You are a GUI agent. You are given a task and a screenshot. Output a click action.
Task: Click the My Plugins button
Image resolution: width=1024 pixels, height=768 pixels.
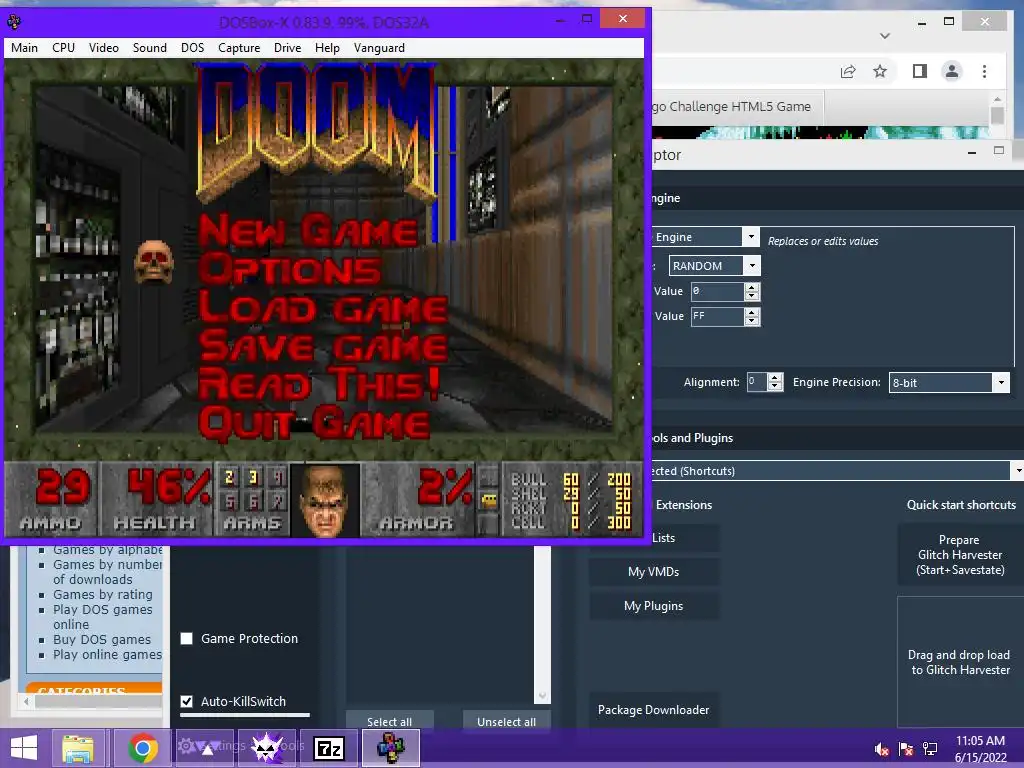[x=654, y=606]
